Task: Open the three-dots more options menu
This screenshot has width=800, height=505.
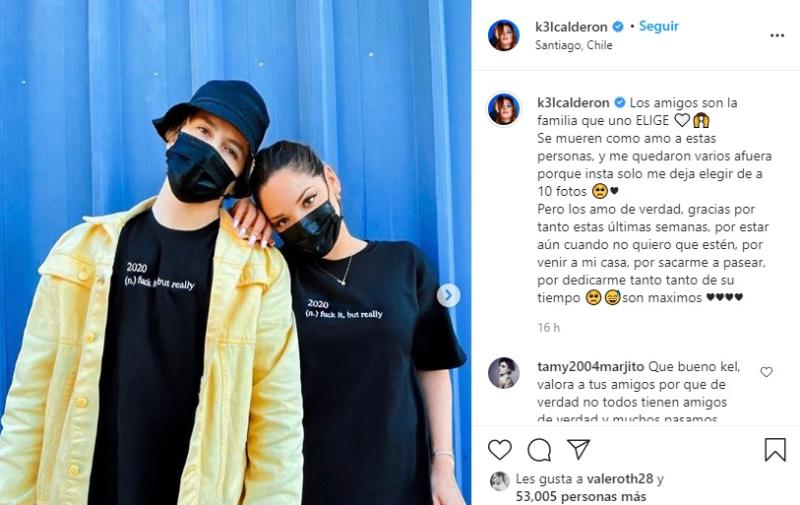Action: coord(777,36)
